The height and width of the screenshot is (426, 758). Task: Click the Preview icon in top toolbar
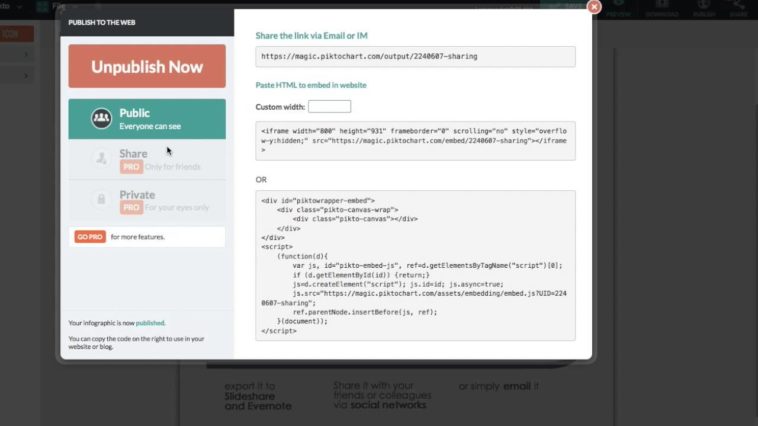tap(619, 10)
